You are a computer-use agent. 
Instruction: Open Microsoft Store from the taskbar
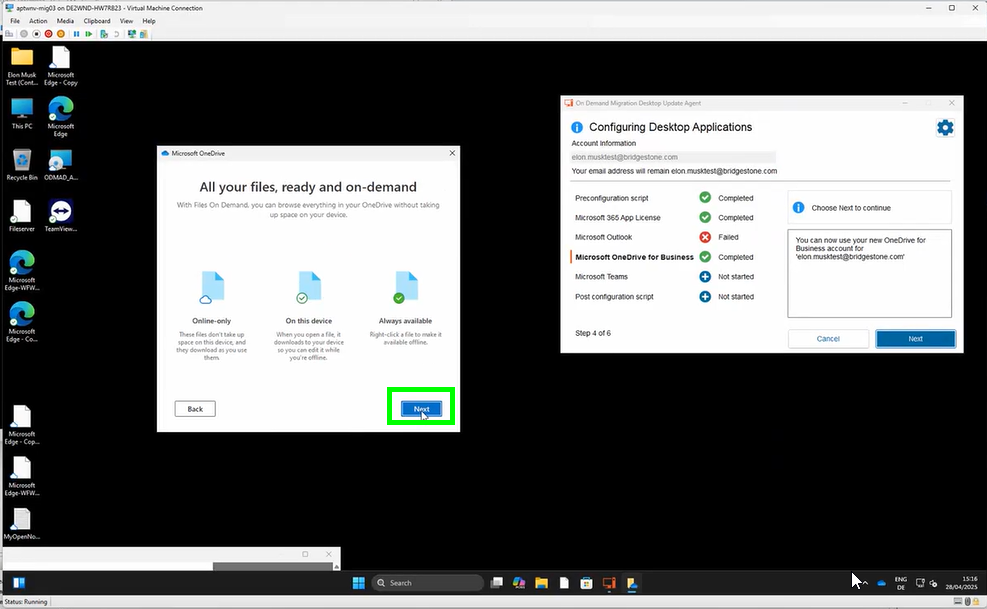coord(586,583)
